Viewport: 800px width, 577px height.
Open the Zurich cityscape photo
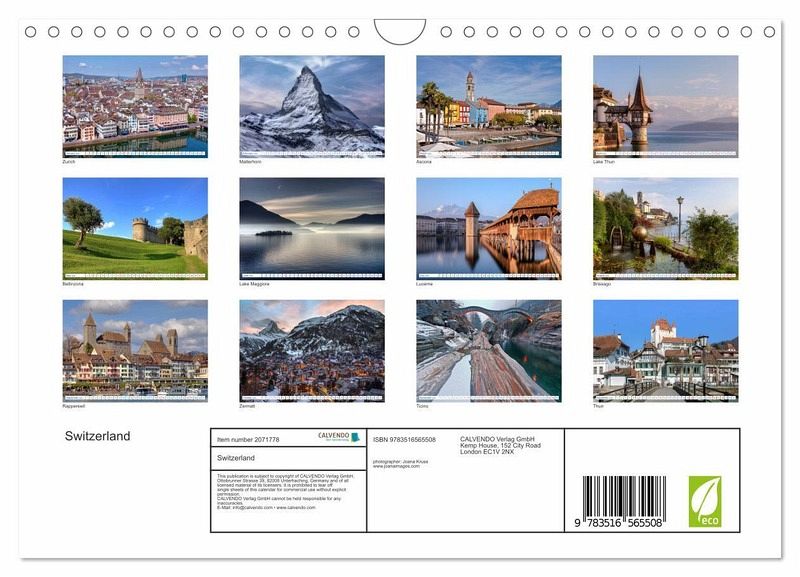(x=135, y=105)
